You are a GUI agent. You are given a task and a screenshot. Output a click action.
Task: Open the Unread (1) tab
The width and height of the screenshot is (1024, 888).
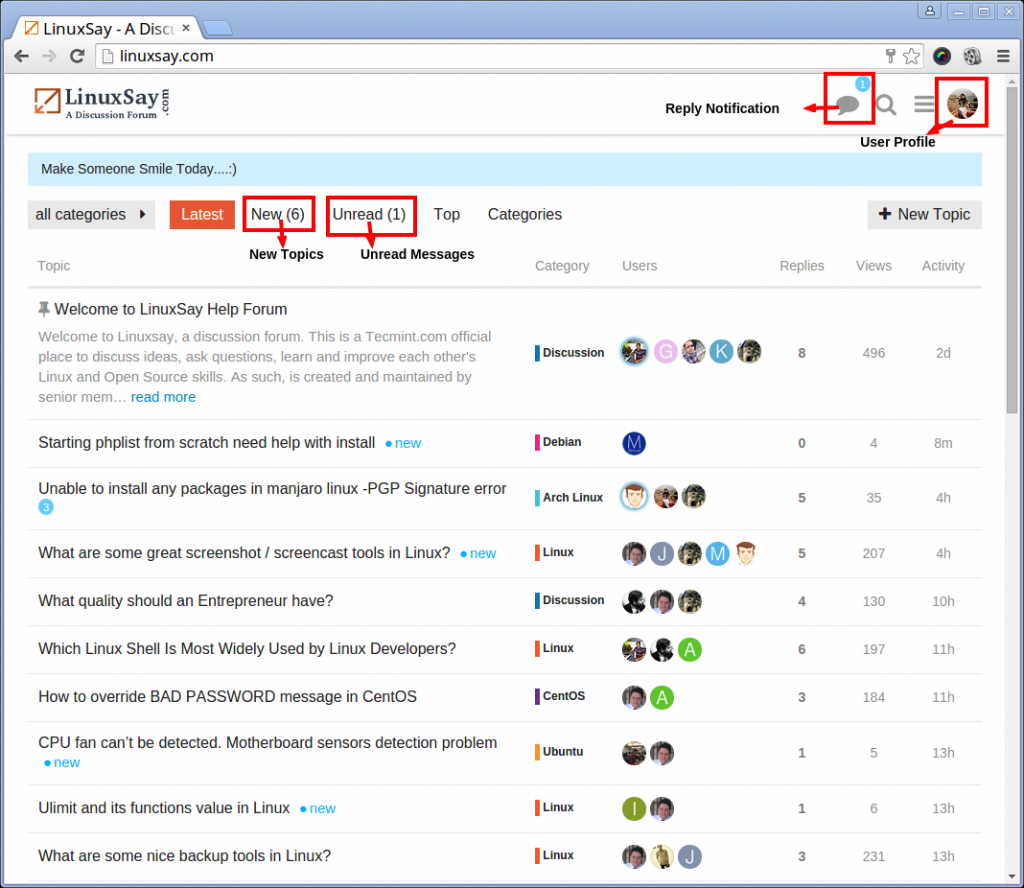(x=370, y=214)
